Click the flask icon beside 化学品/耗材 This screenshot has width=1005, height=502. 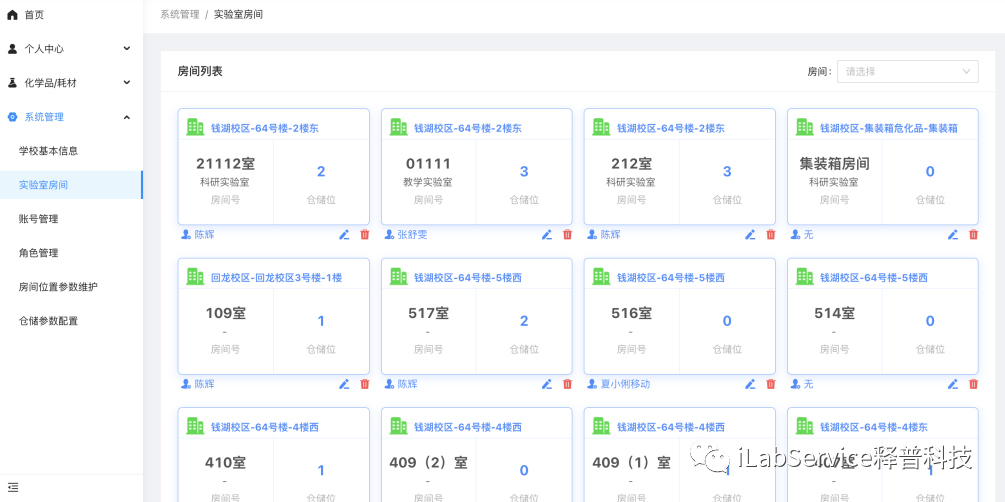pyautogui.click(x=12, y=83)
